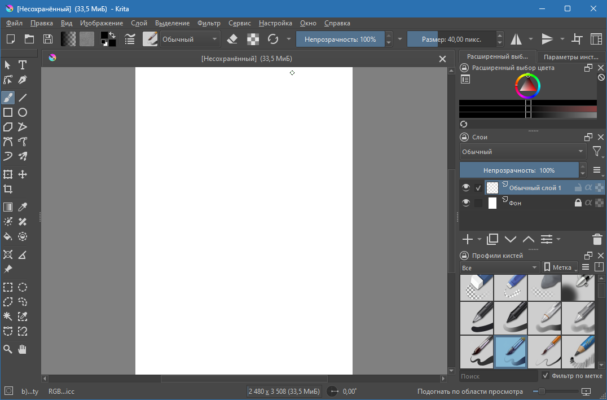
Task: Select the Reference Images pin tool
Action: pos(8,269)
